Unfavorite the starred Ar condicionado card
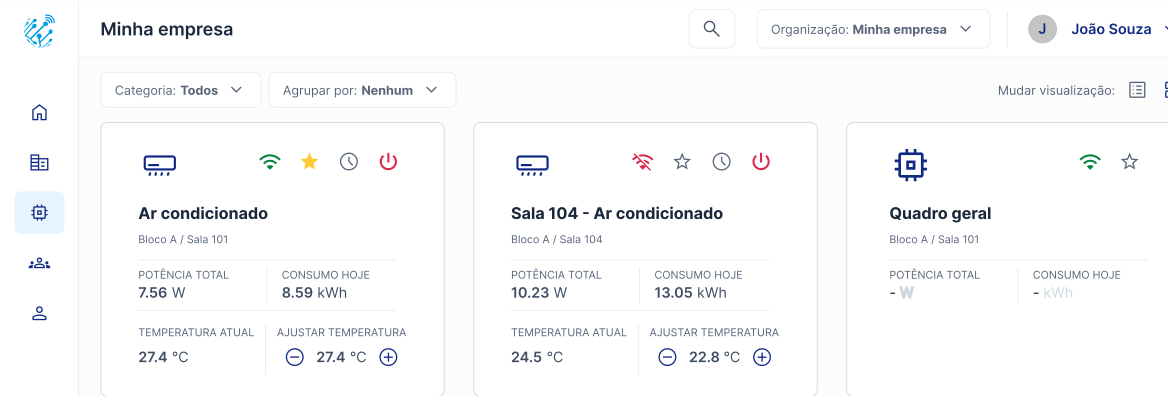Viewport: 1168px width, 396px height. (x=309, y=162)
